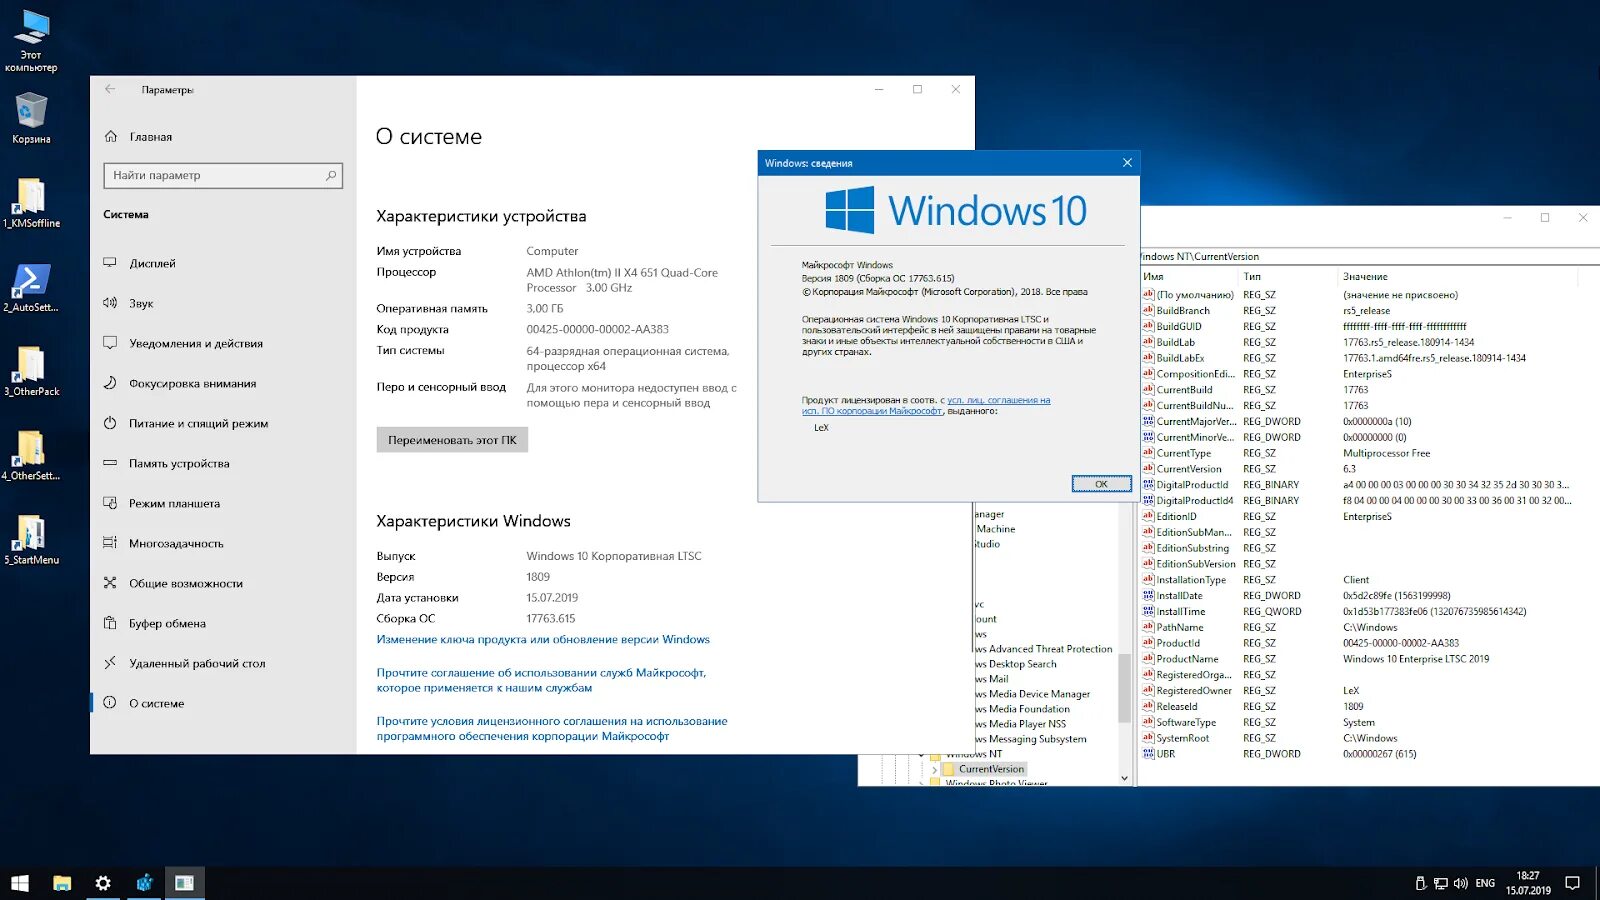Sort registry values by the Тип column
The width and height of the screenshot is (1600, 900).
(1287, 277)
